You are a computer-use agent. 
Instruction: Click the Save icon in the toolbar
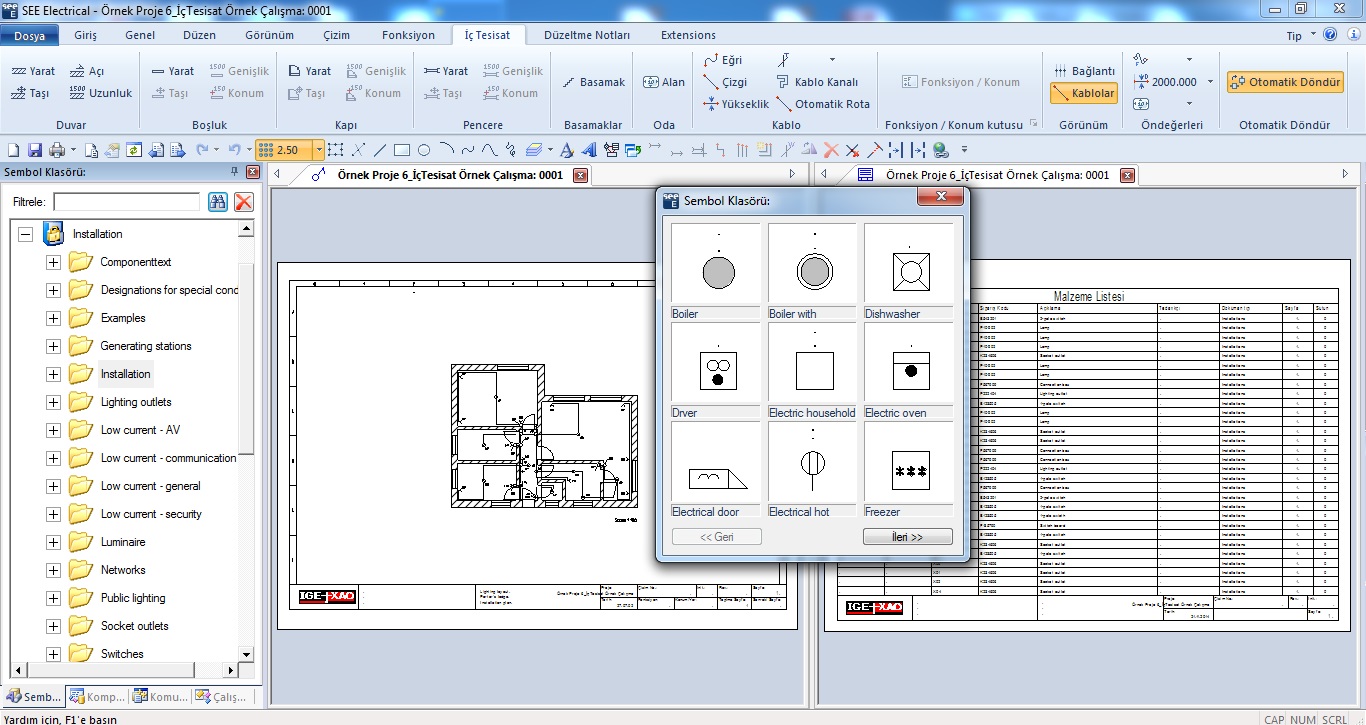[34, 150]
